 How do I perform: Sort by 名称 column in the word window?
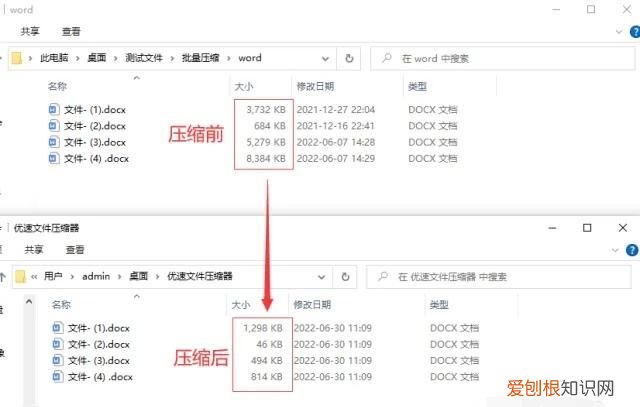click(x=57, y=86)
